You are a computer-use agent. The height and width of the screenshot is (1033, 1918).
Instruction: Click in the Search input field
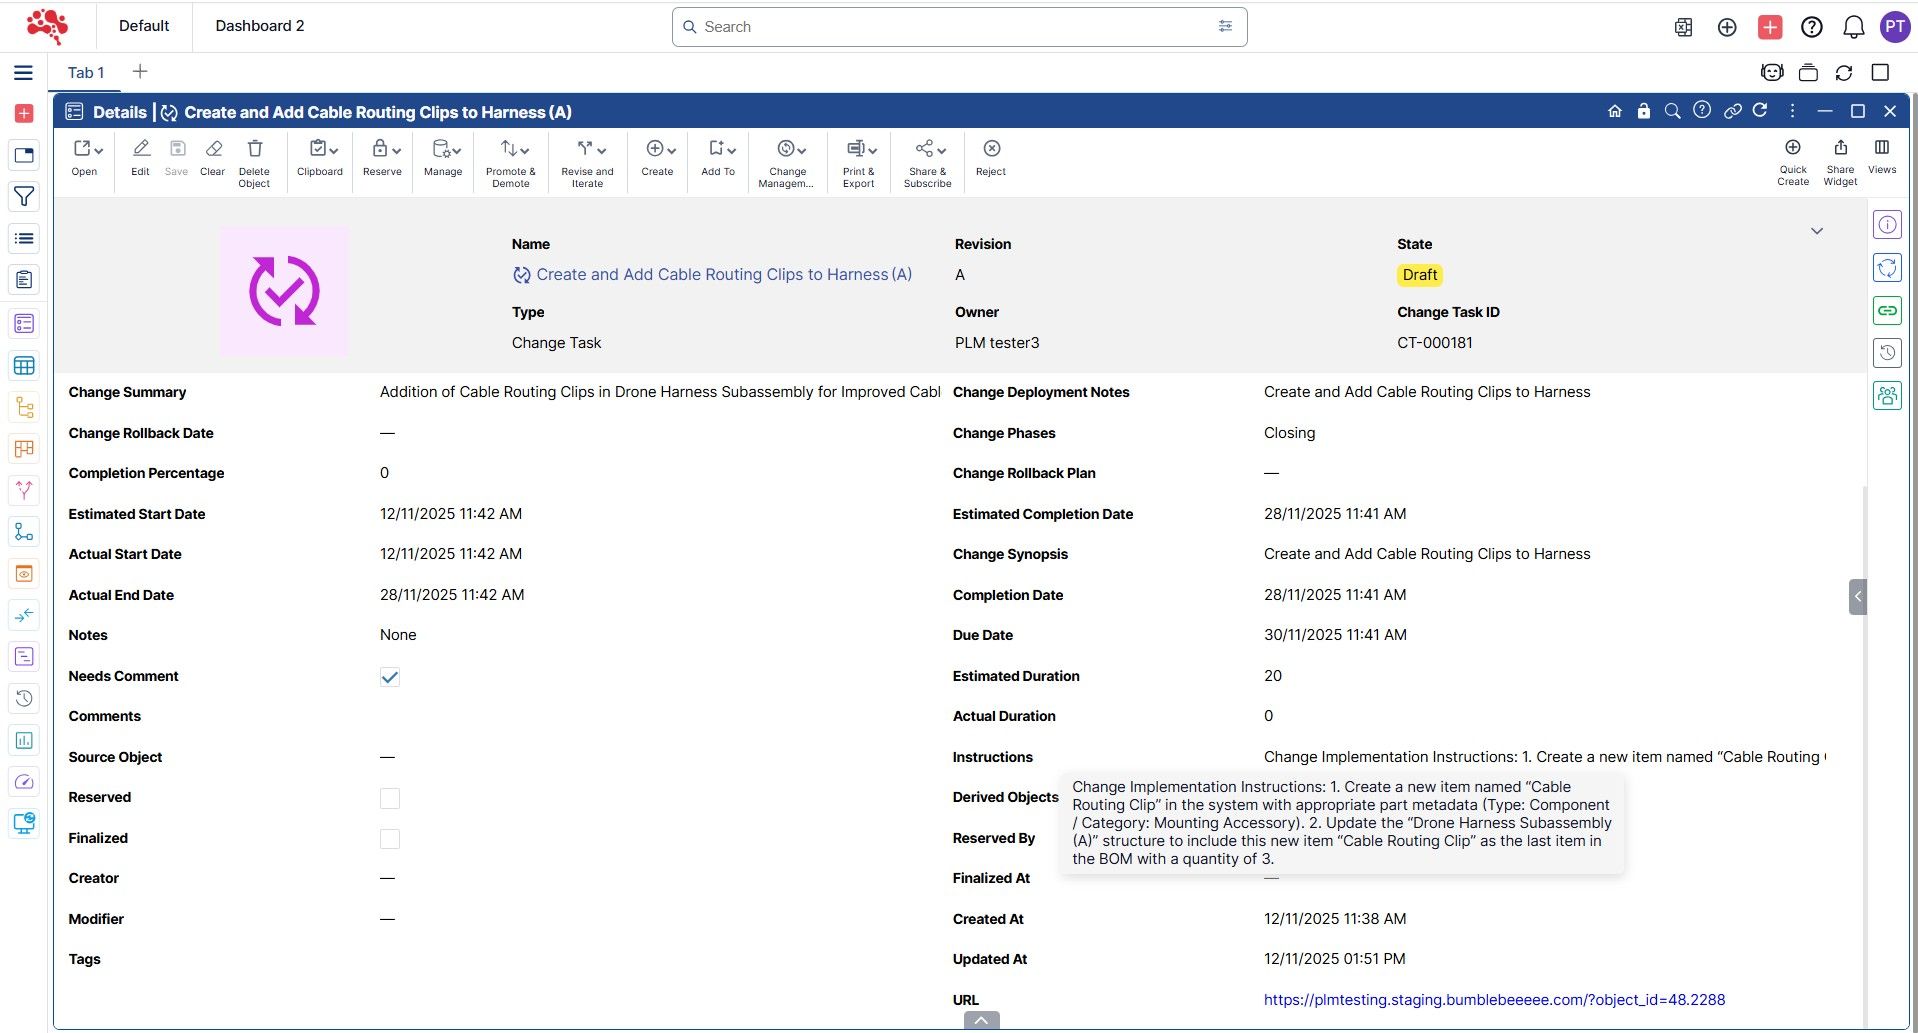[950, 27]
